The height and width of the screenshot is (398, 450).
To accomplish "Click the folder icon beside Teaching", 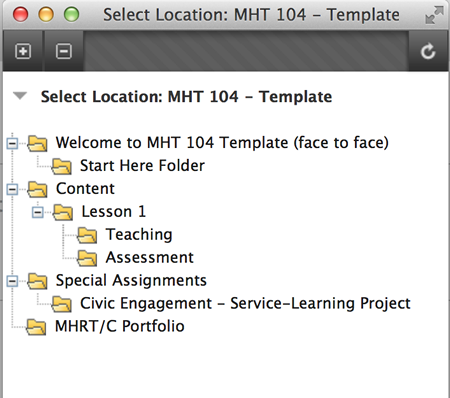I will (x=87, y=235).
